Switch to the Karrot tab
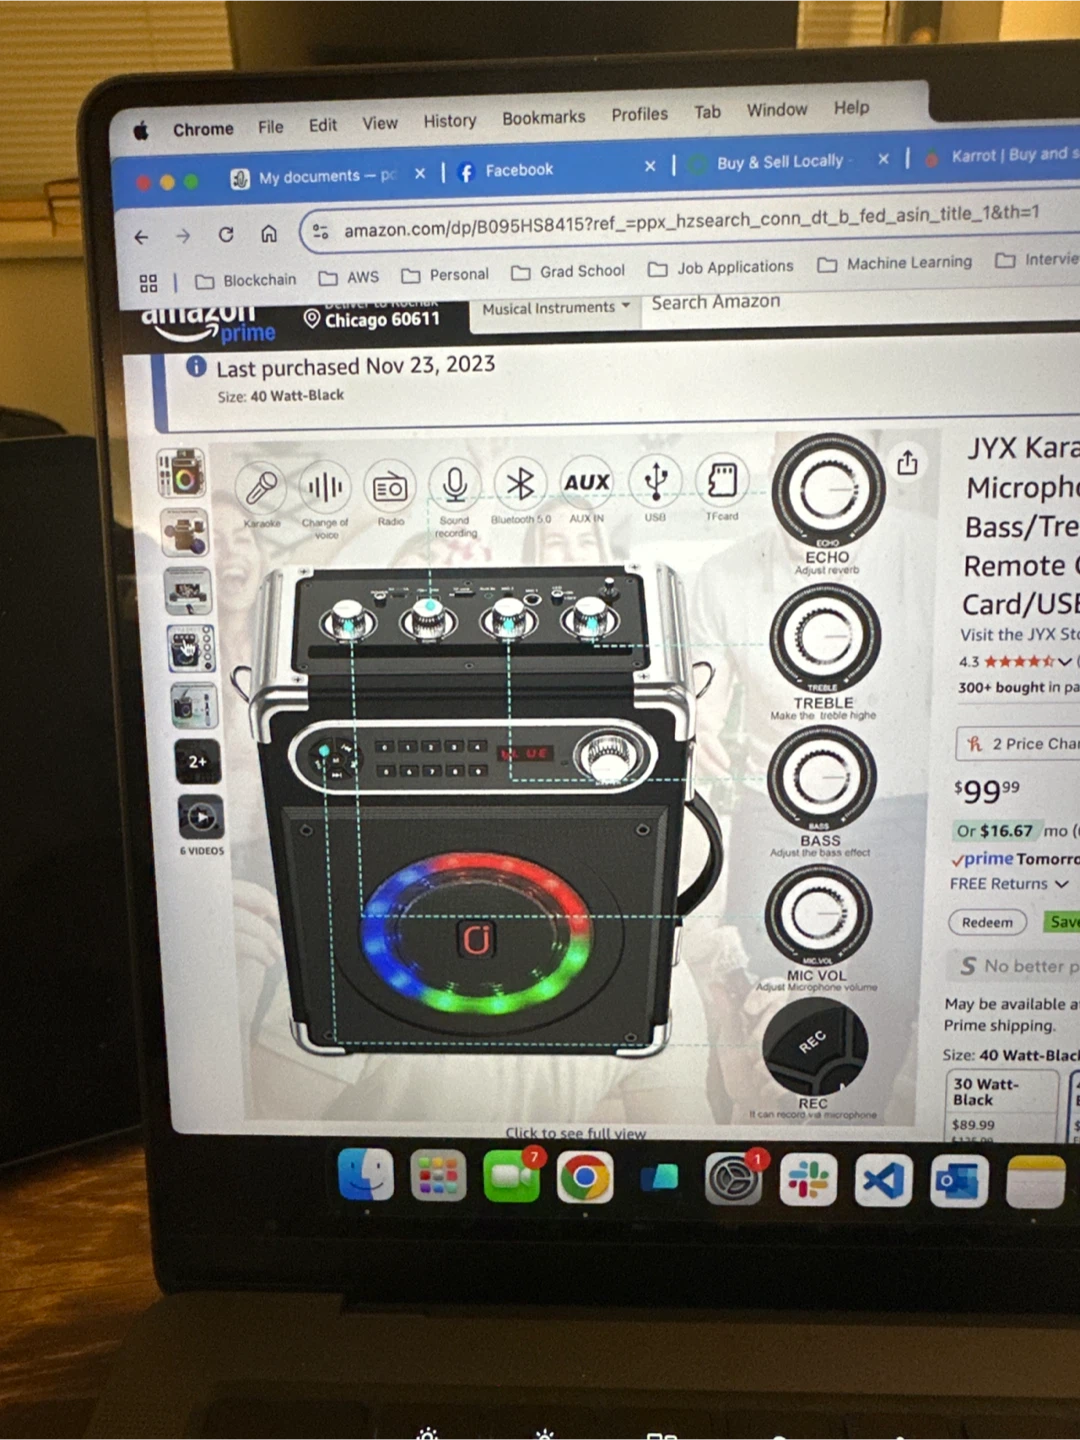Viewport: 1080px width, 1440px height. click(1000, 155)
